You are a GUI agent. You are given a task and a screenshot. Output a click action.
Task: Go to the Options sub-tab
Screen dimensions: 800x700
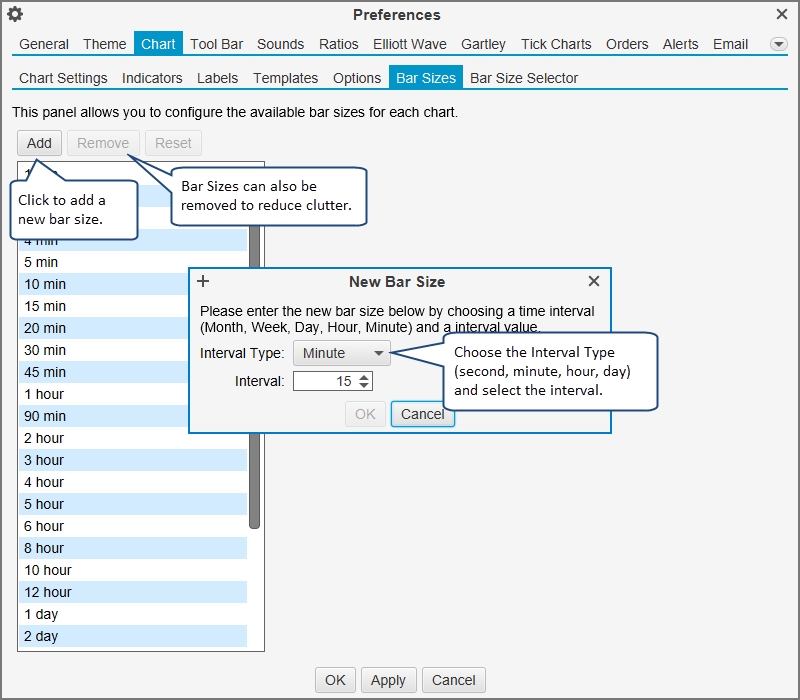point(357,78)
